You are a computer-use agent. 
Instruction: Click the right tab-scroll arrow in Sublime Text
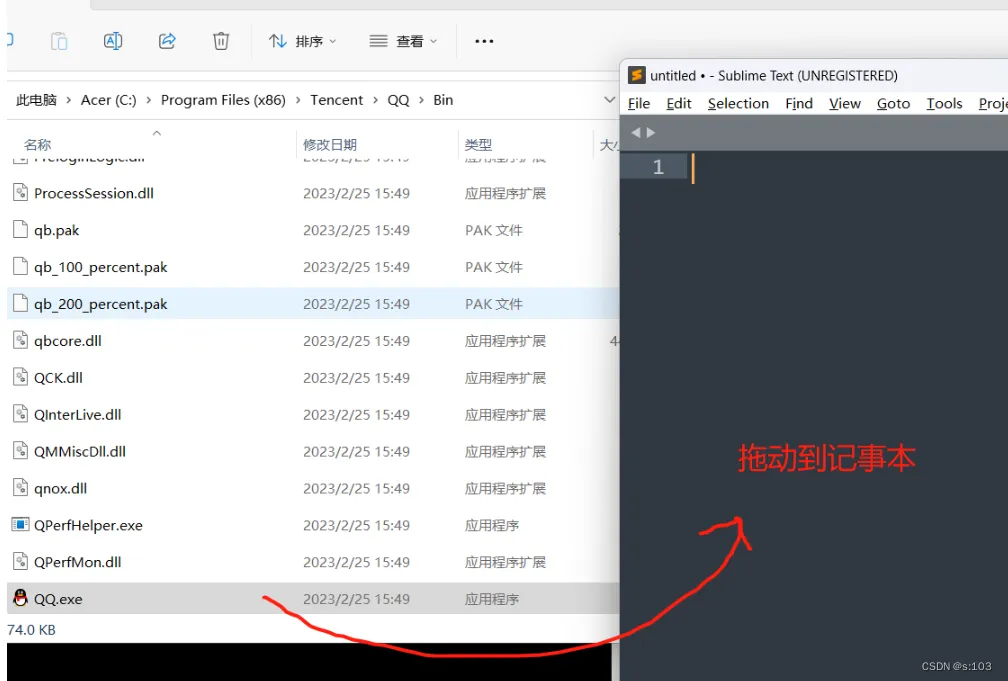pyautogui.click(x=651, y=131)
